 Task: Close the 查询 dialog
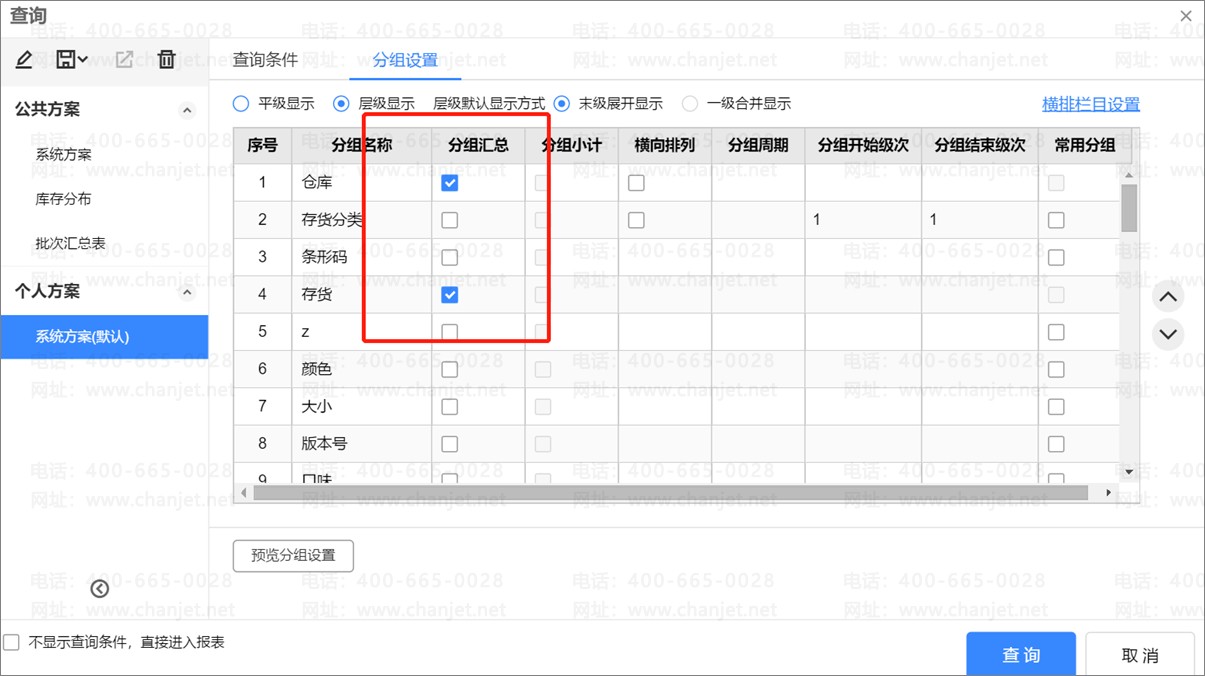point(1186,16)
